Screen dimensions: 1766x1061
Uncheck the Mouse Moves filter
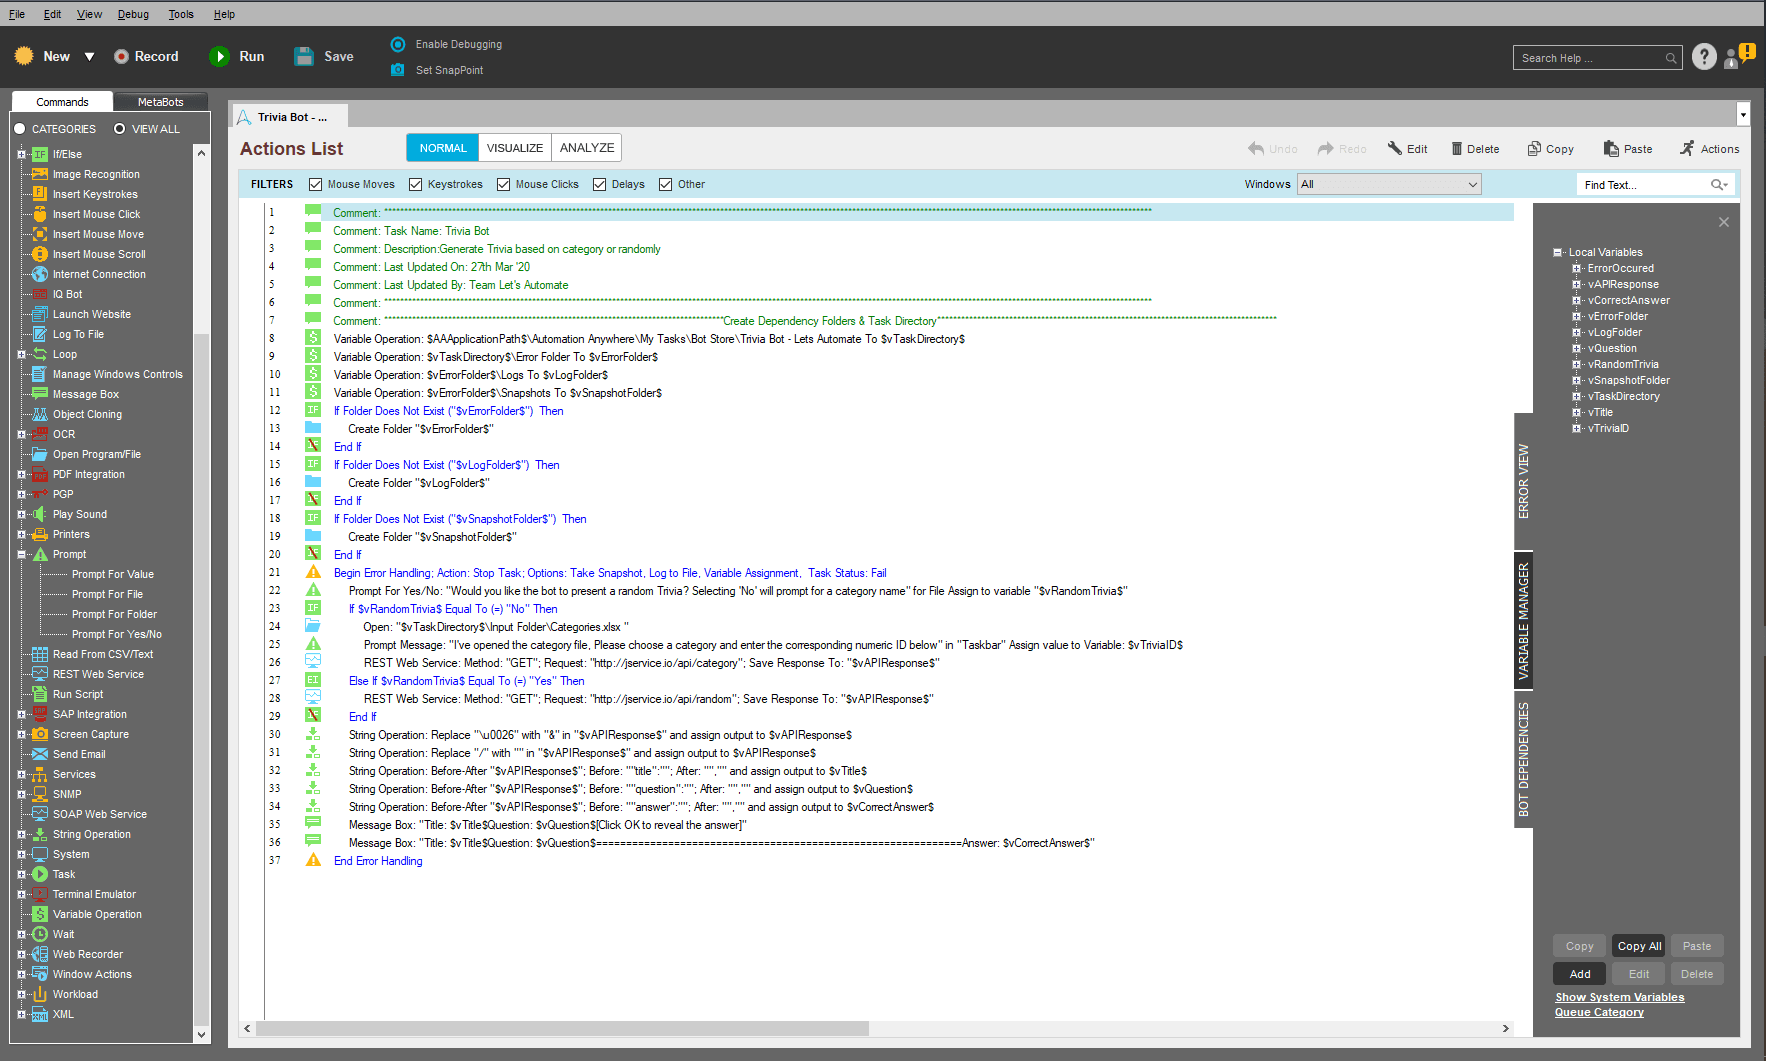coord(316,184)
